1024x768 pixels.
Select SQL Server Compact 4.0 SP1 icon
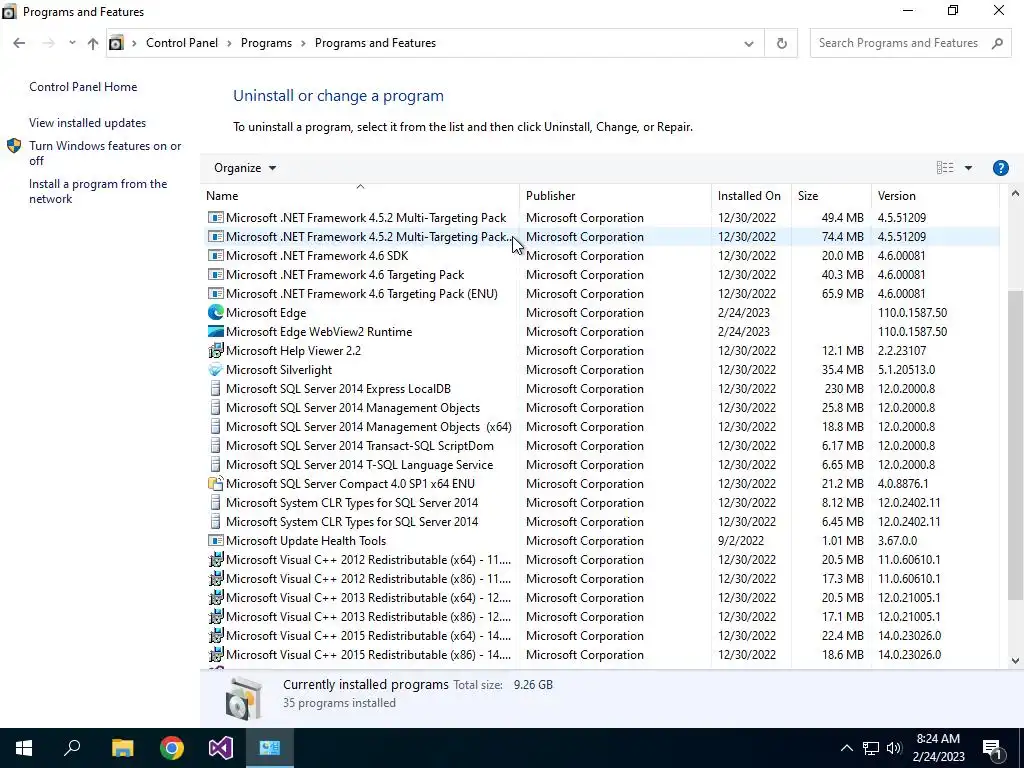click(x=216, y=484)
